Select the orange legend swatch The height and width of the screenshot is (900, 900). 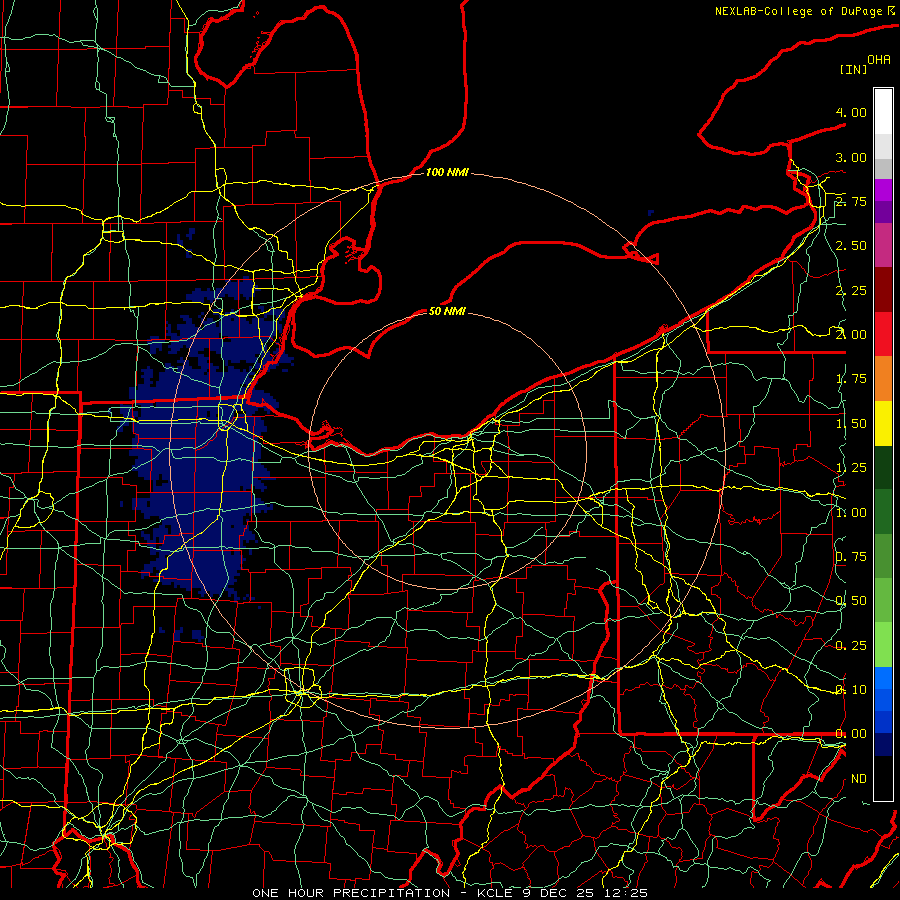(883, 379)
